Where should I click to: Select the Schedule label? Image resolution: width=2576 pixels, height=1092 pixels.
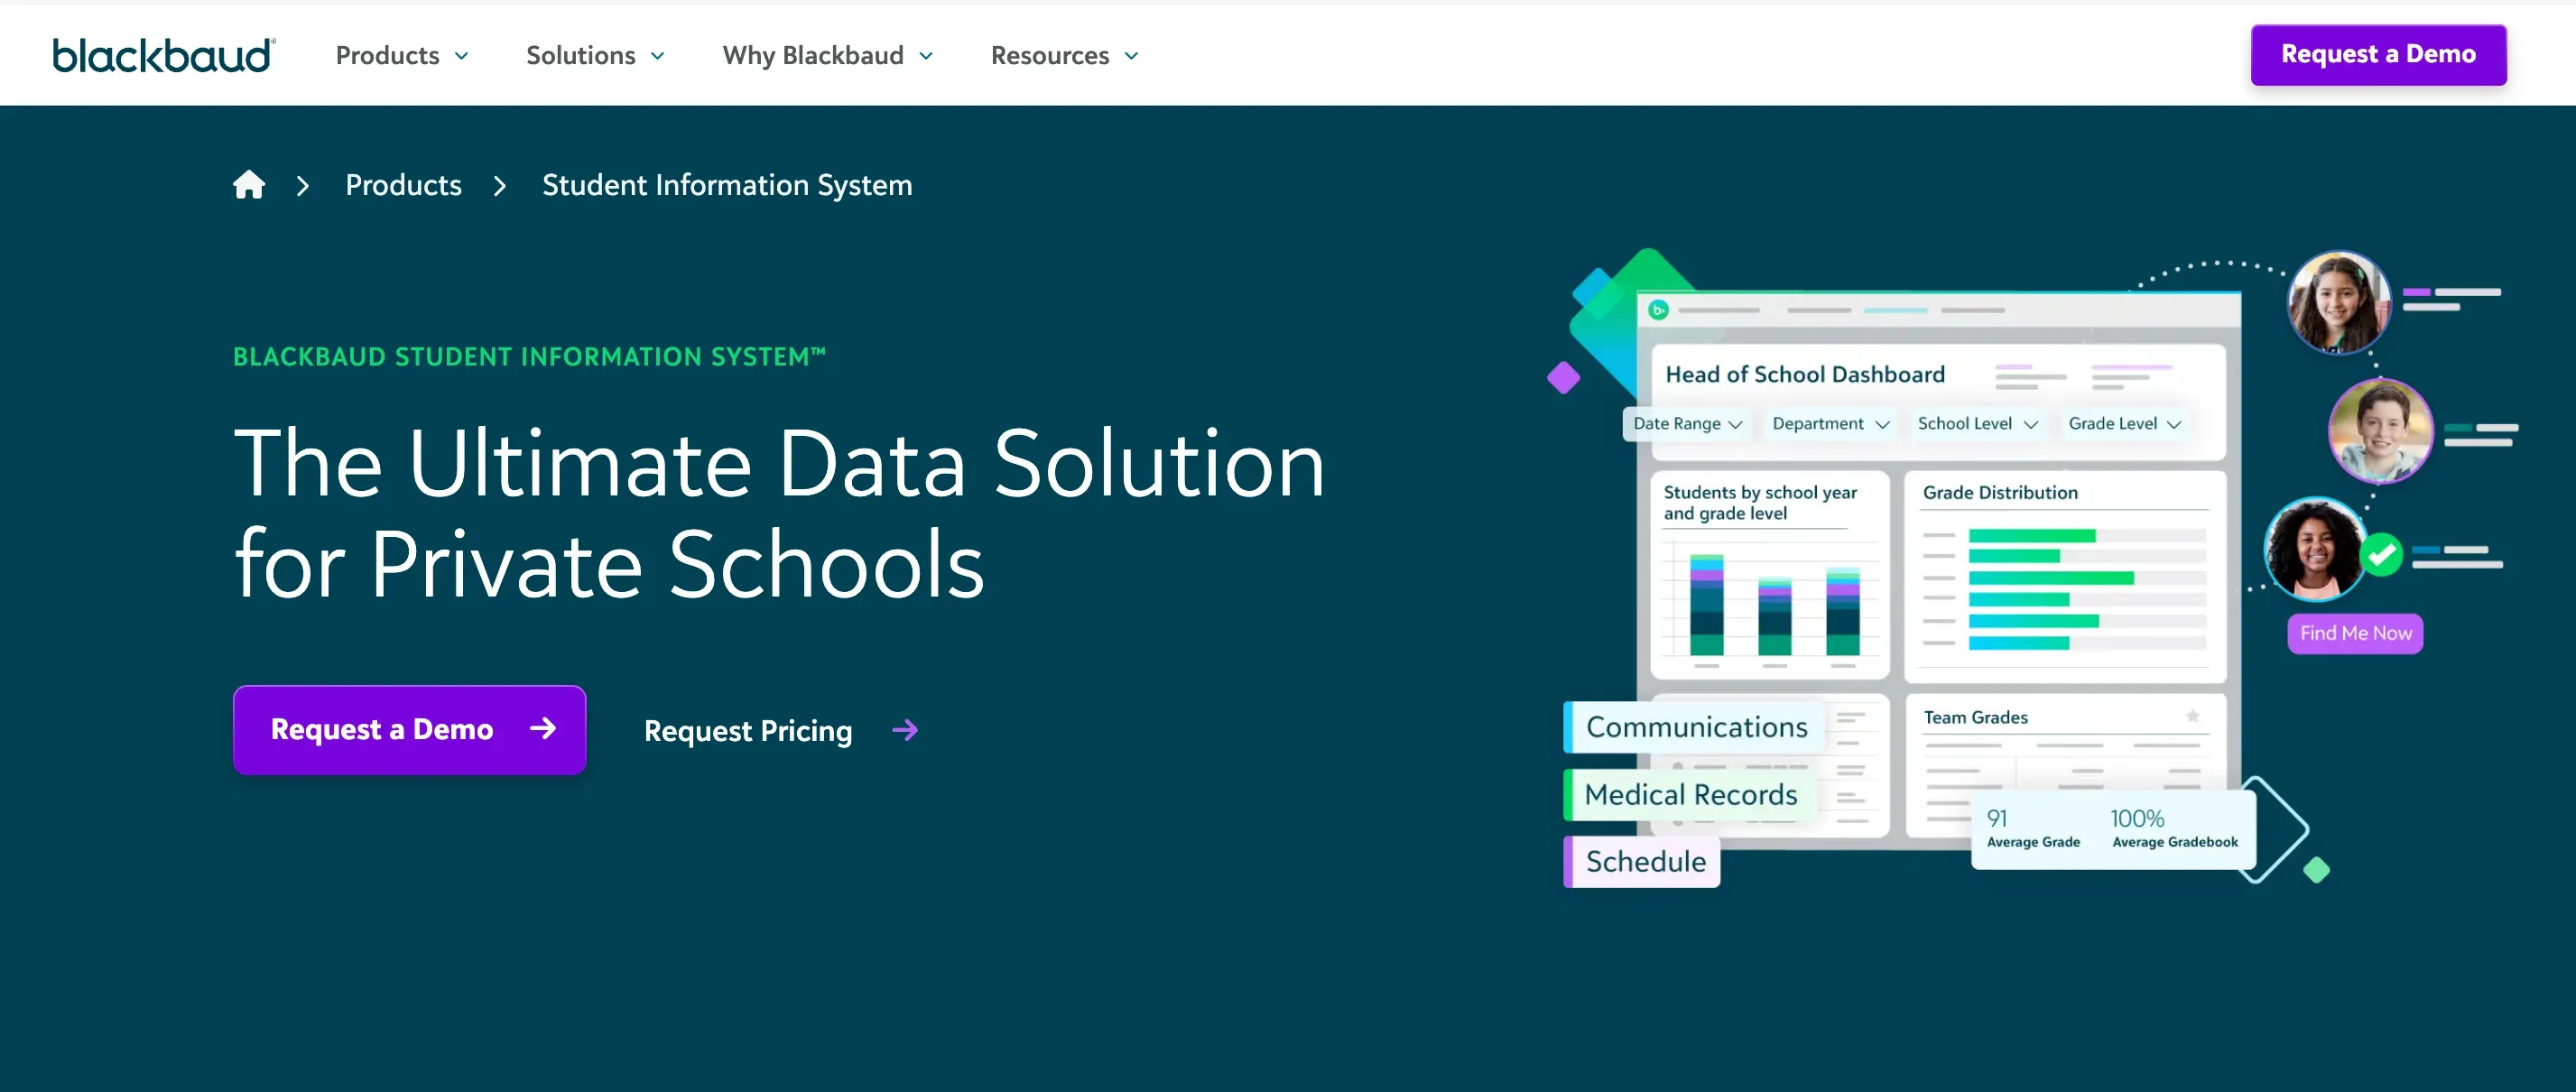pyautogui.click(x=1642, y=861)
